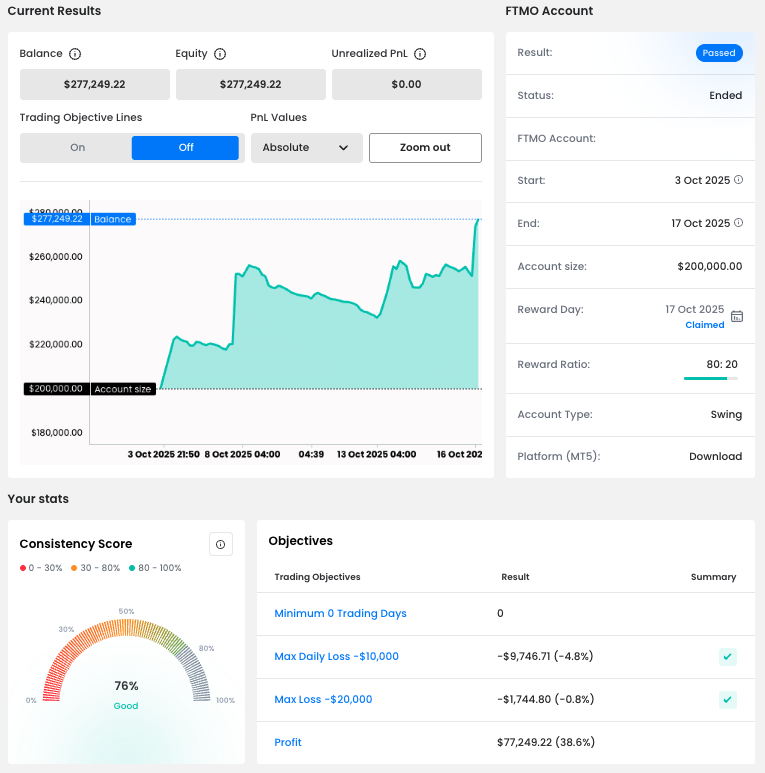The width and height of the screenshot is (765, 773).
Task: Click the End date info icon
Action: click(x=739, y=223)
